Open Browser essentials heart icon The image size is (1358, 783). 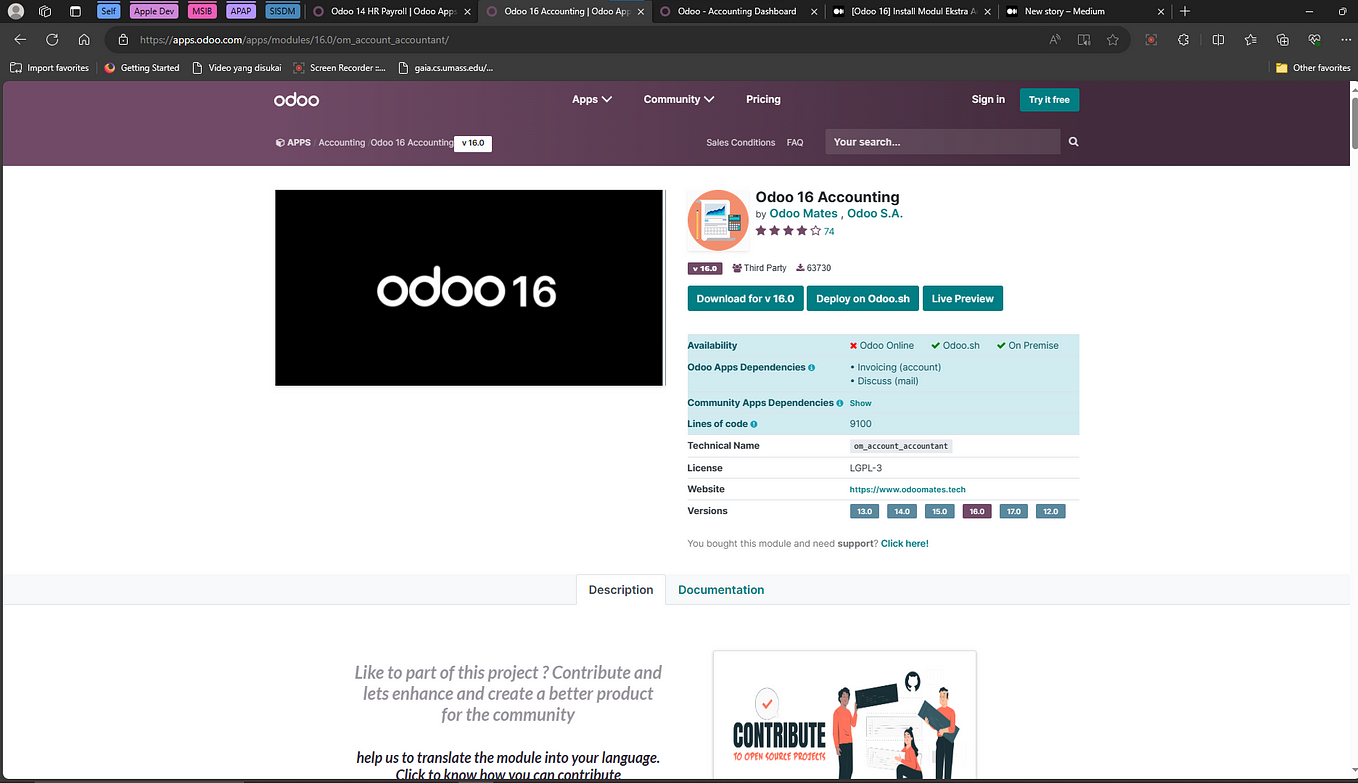(x=1315, y=40)
